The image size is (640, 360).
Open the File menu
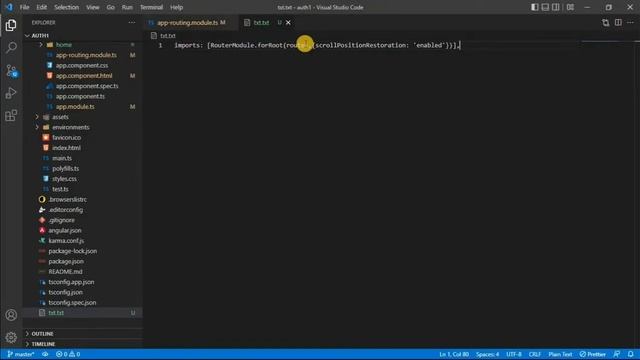[24, 7]
